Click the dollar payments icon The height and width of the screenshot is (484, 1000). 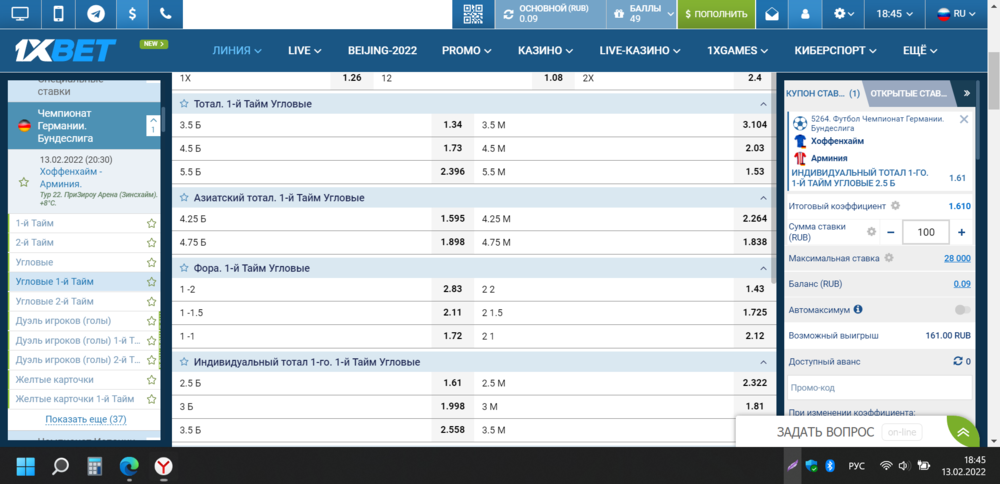click(132, 14)
